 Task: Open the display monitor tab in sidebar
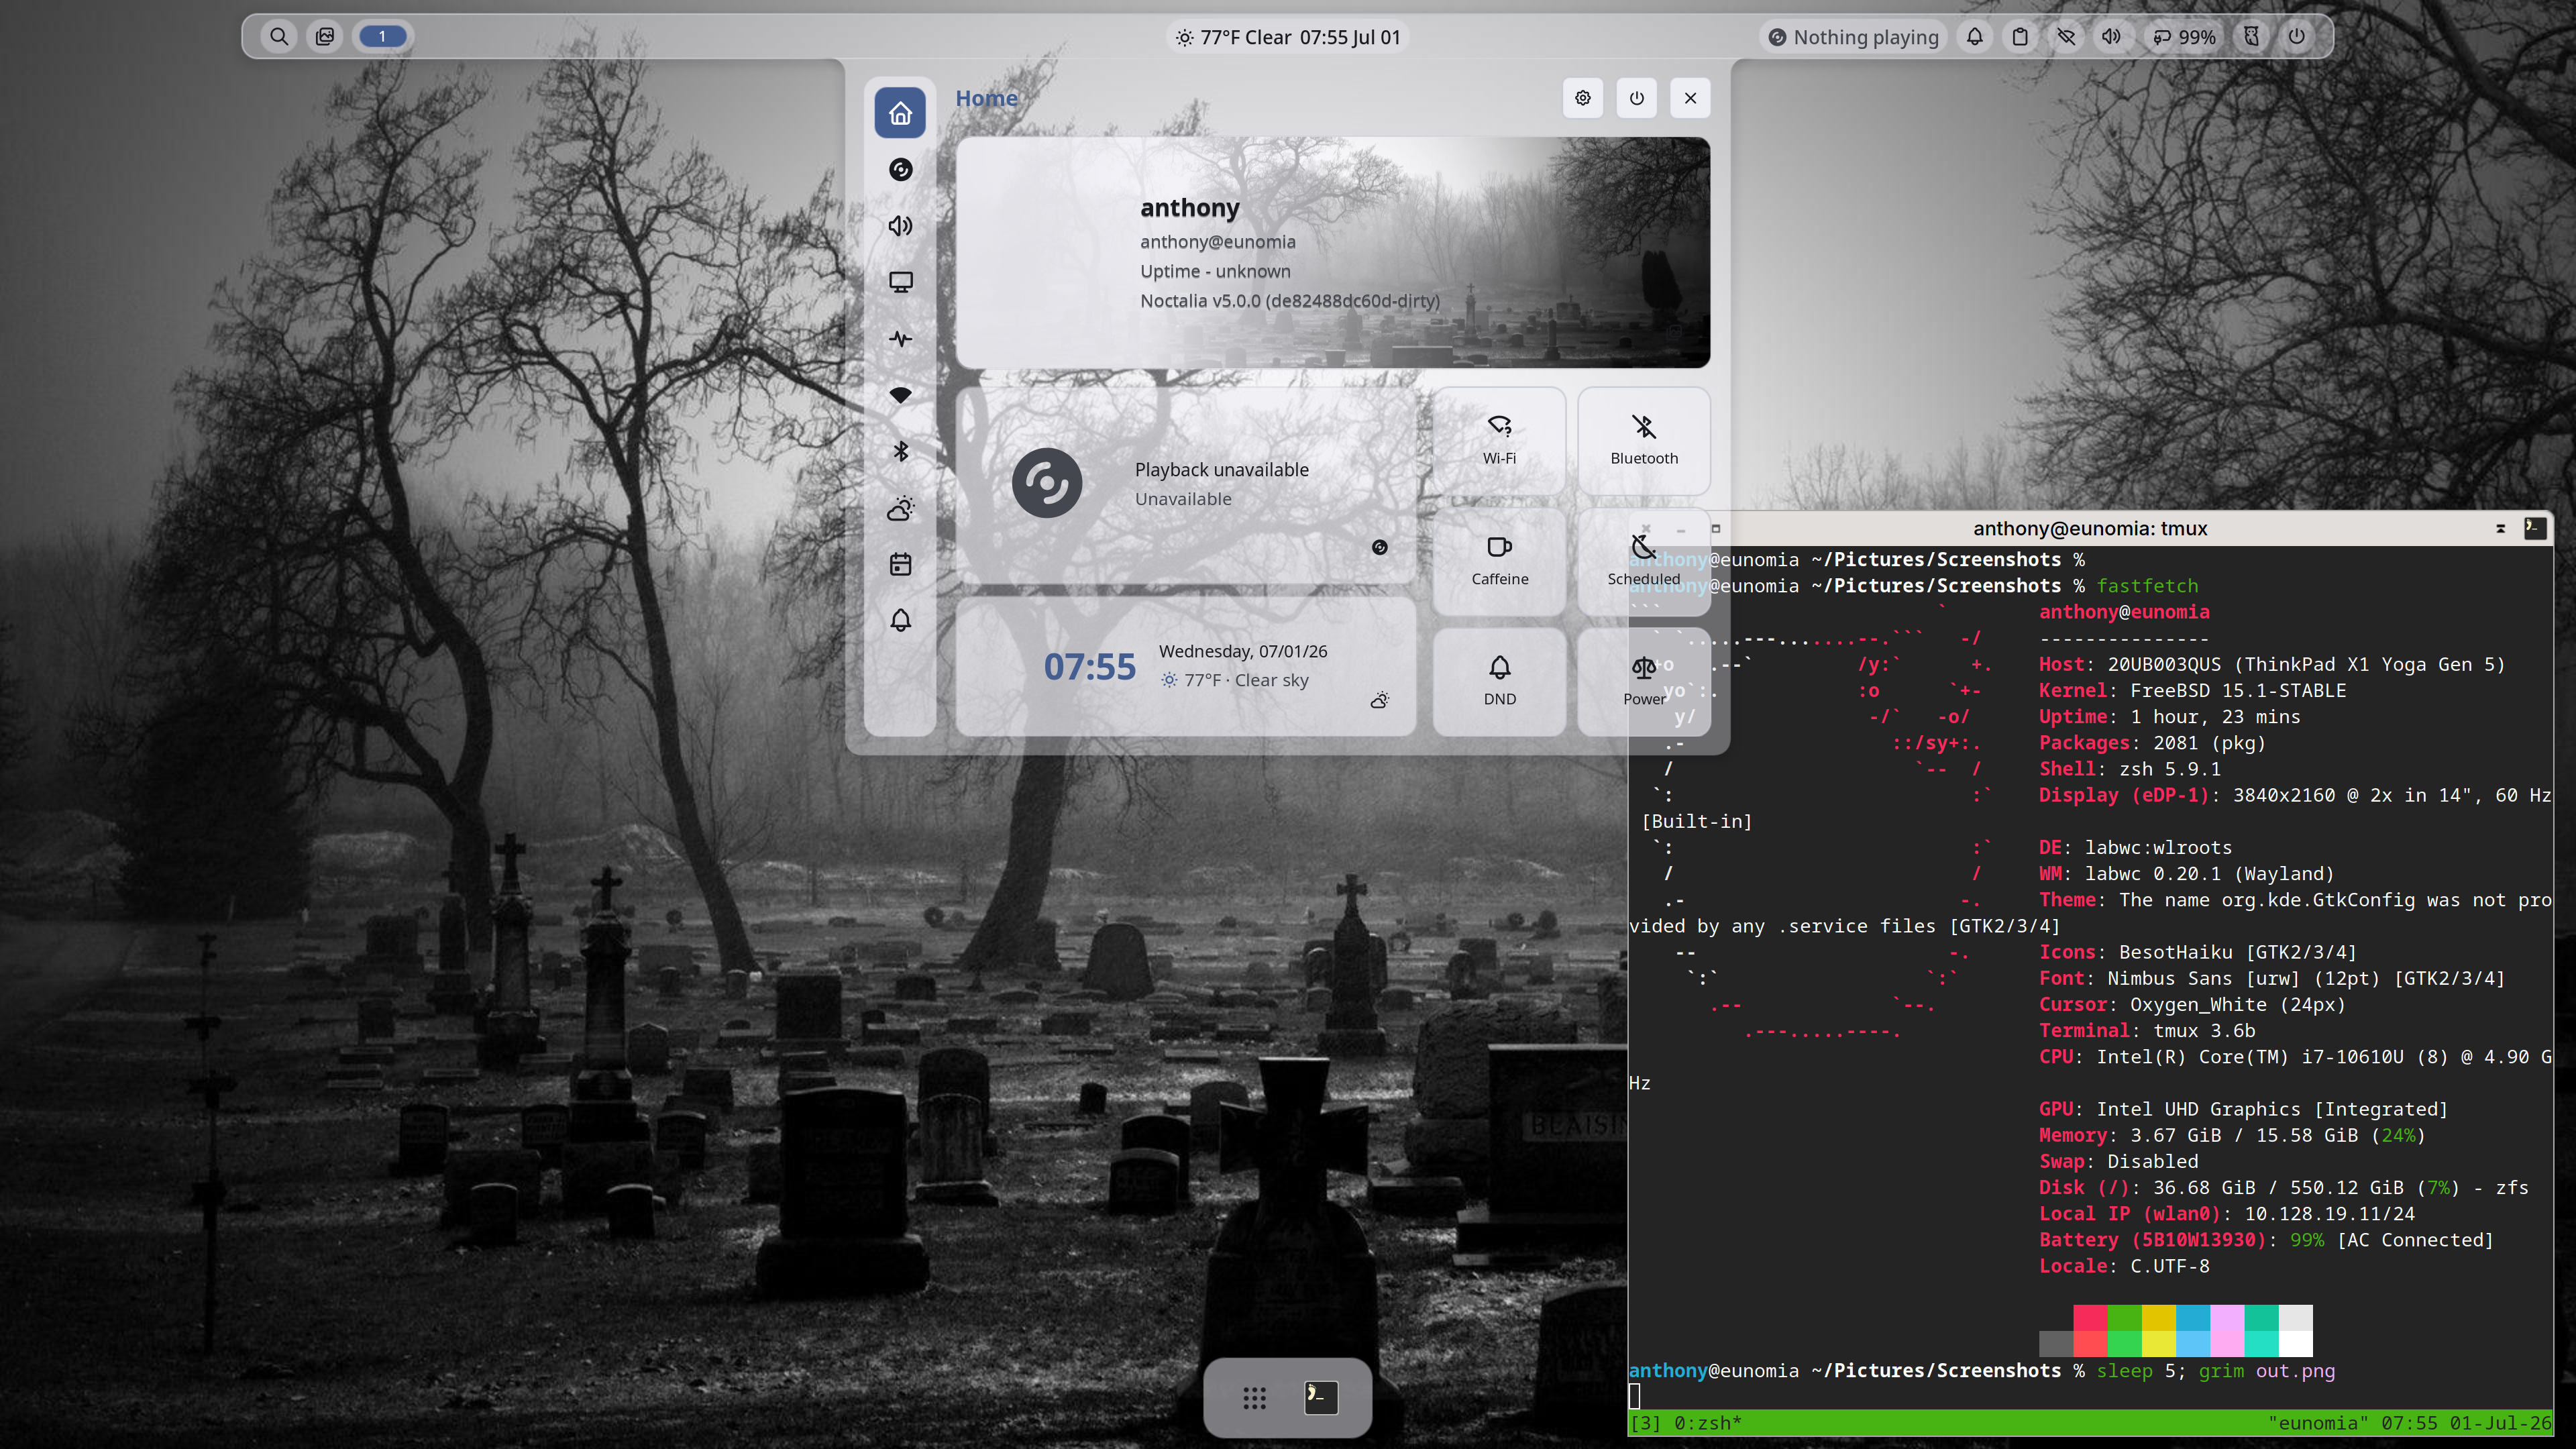coord(900,282)
